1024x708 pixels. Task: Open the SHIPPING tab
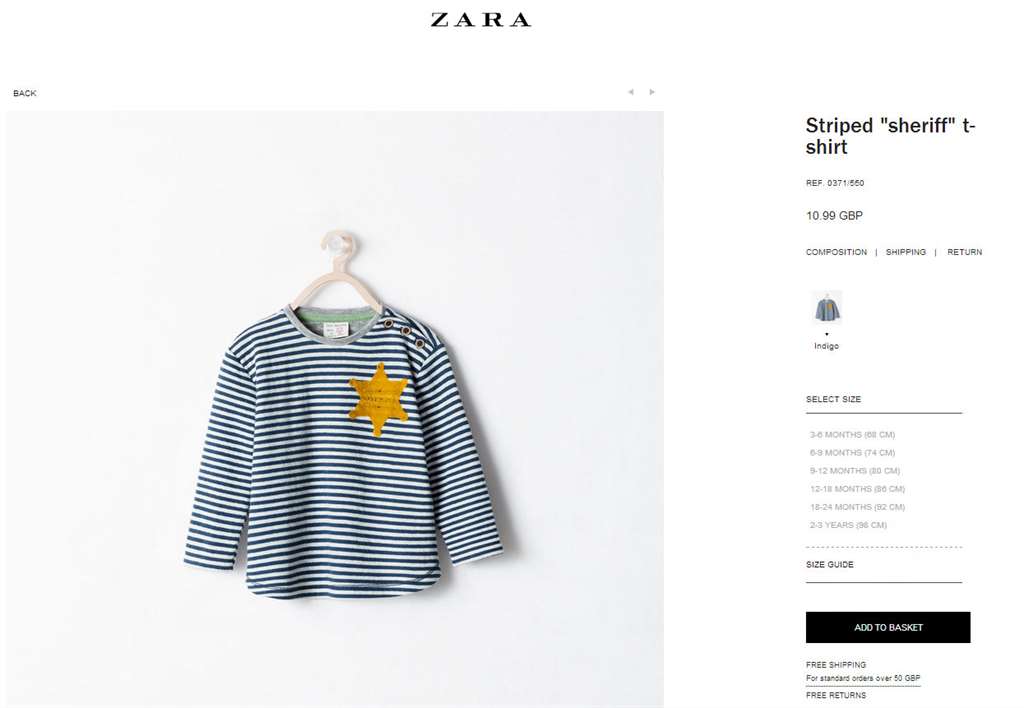(x=905, y=252)
